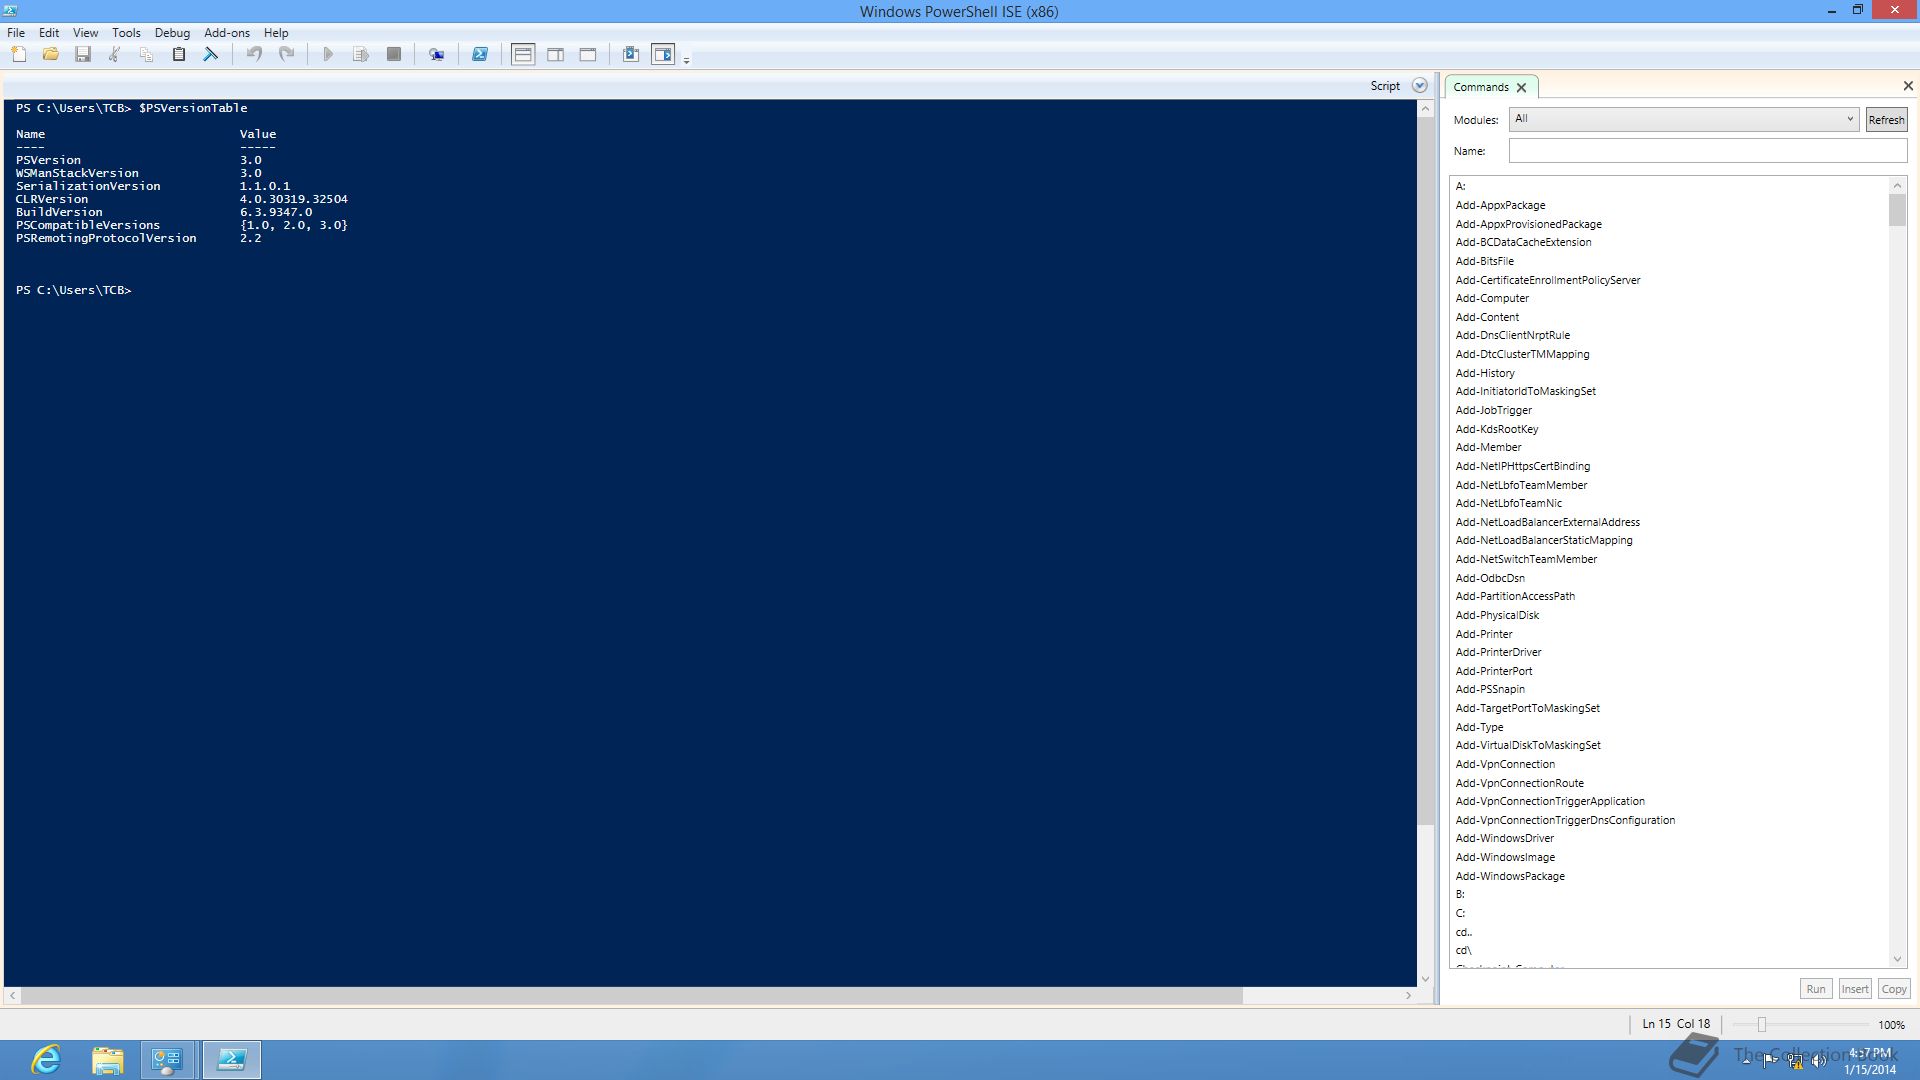Start PowerShell.exe from the blue console icon
Image resolution: width=1920 pixels, height=1080 pixels.
(x=480, y=54)
